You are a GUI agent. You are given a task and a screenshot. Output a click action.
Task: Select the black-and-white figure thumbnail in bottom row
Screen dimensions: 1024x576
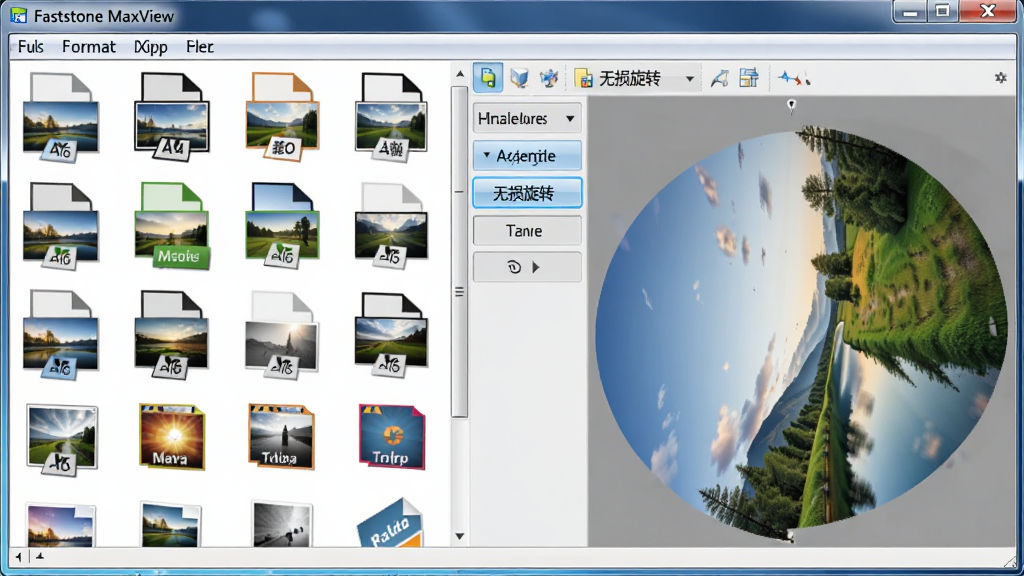click(x=282, y=524)
